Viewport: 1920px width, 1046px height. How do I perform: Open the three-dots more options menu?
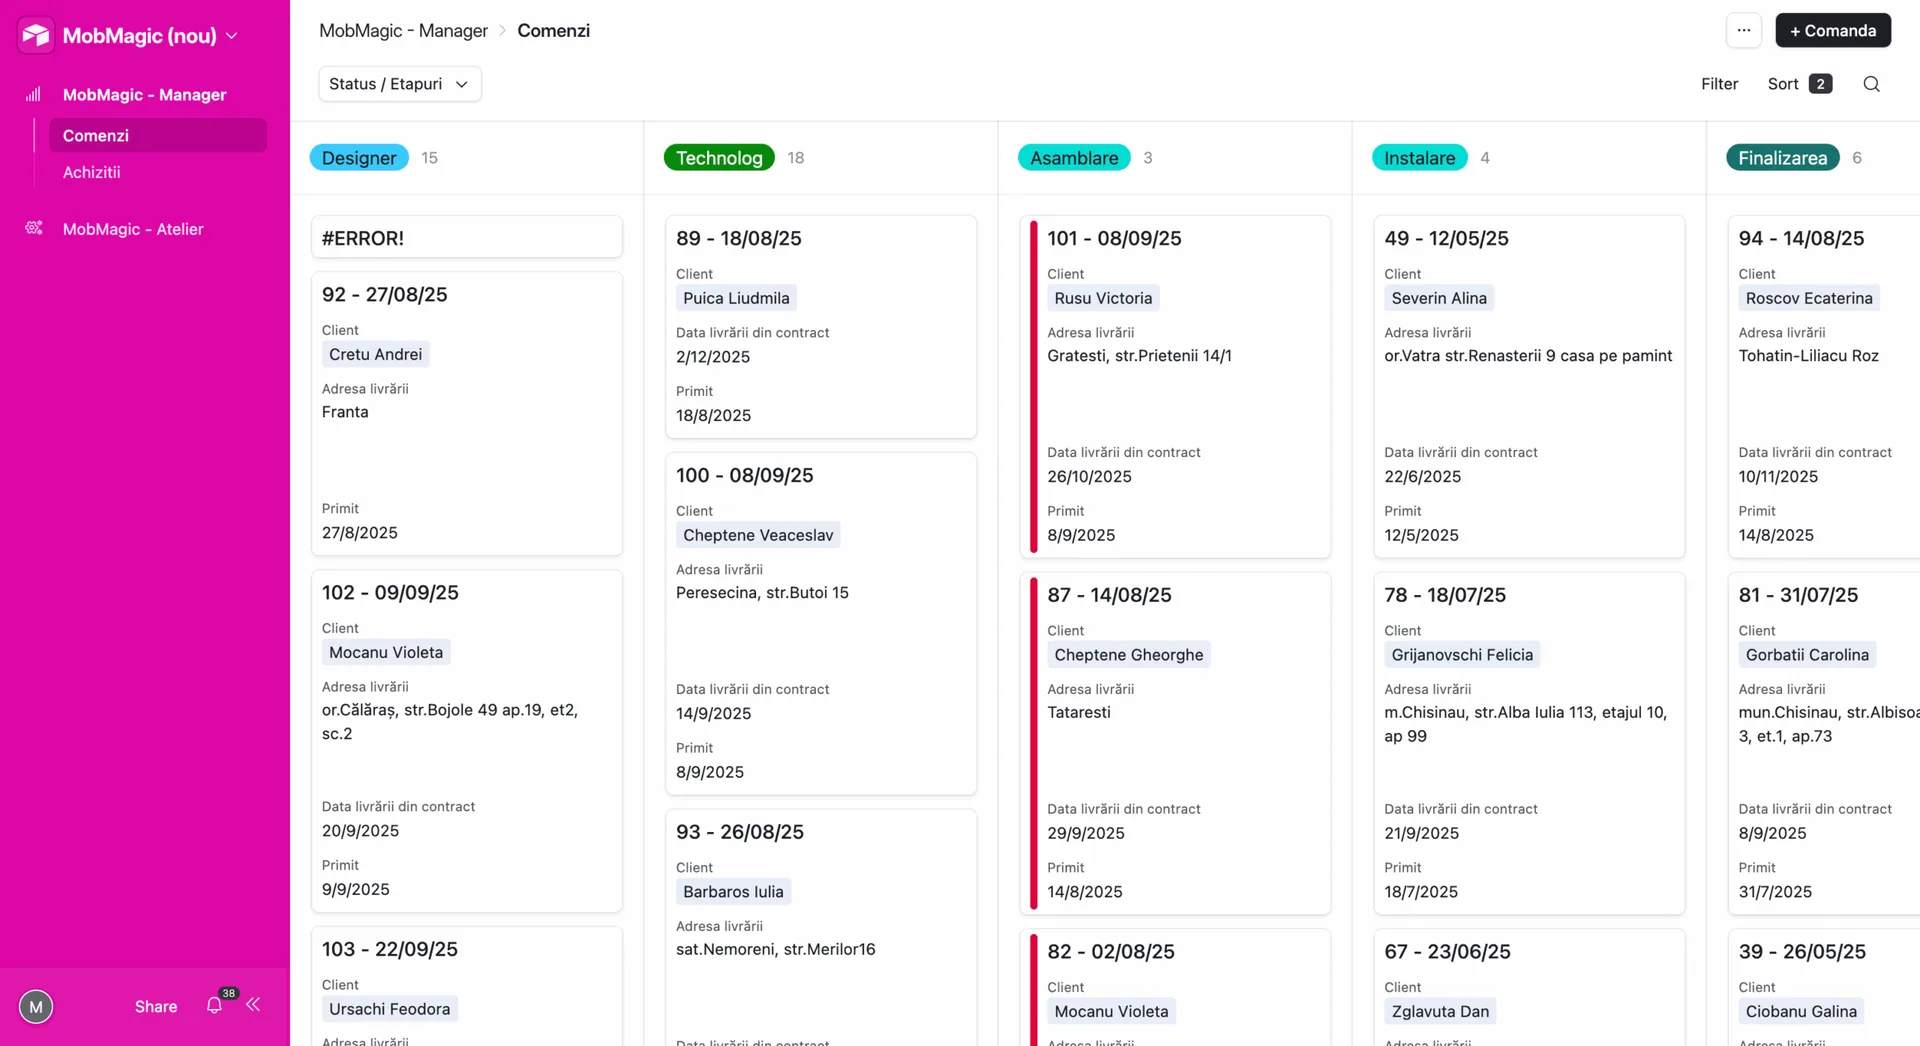(1743, 31)
